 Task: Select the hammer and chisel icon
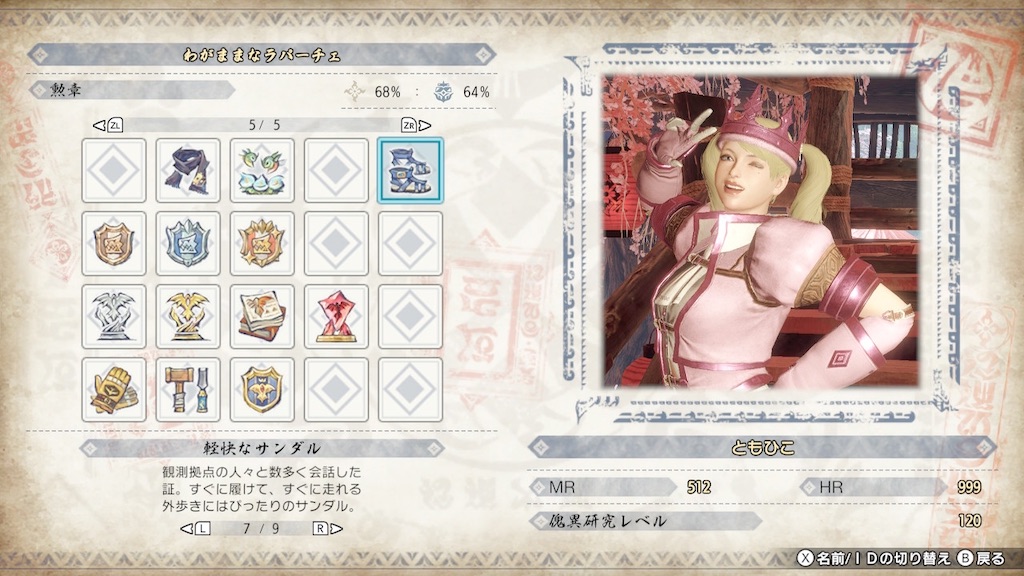tap(188, 390)
